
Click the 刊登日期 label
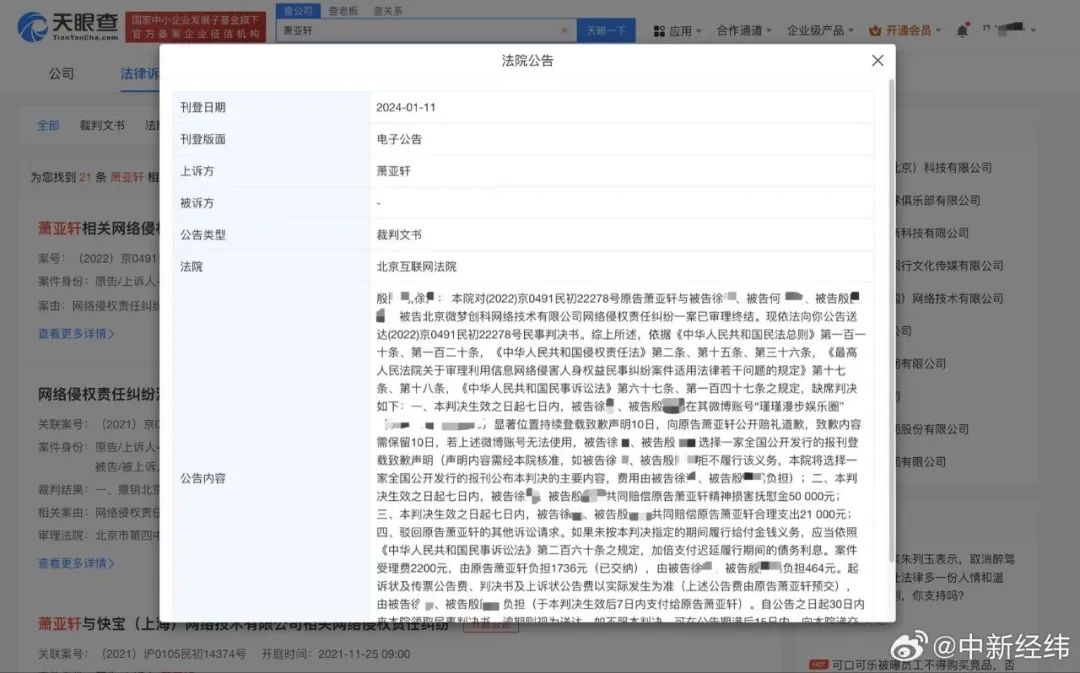point(202,107)
